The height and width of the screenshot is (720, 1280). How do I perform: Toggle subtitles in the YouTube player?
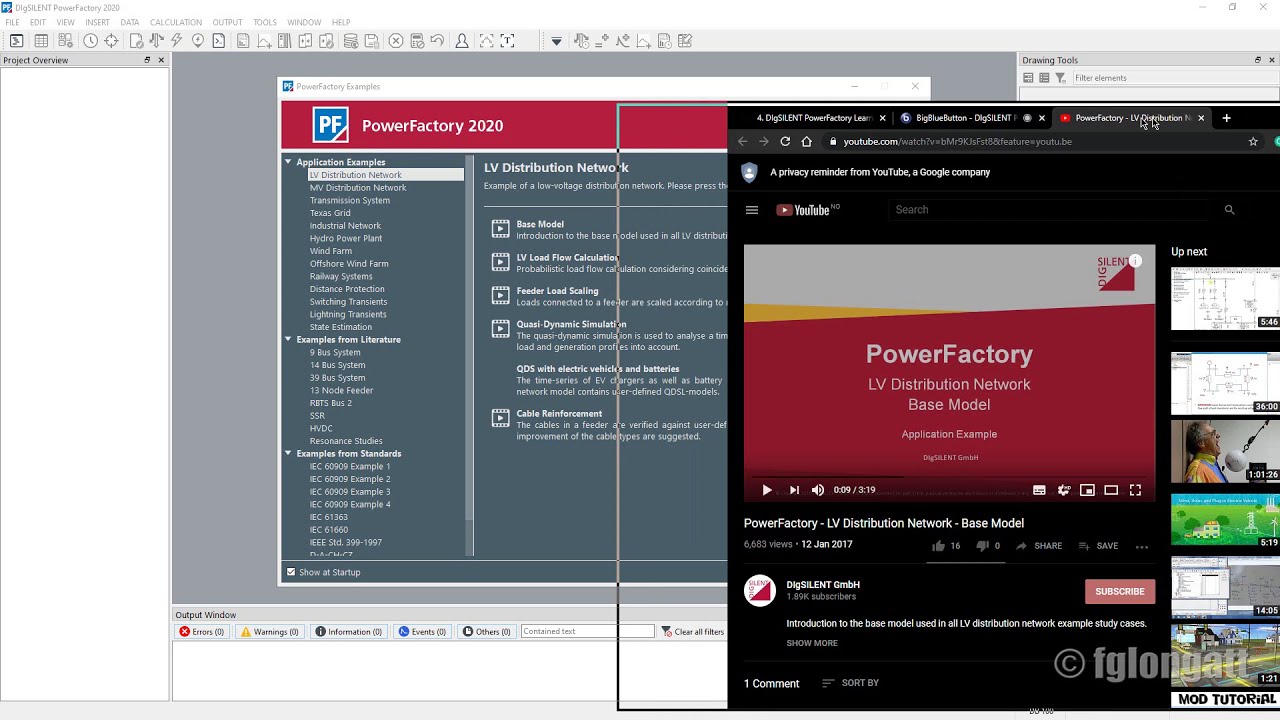click(1039, 490)
